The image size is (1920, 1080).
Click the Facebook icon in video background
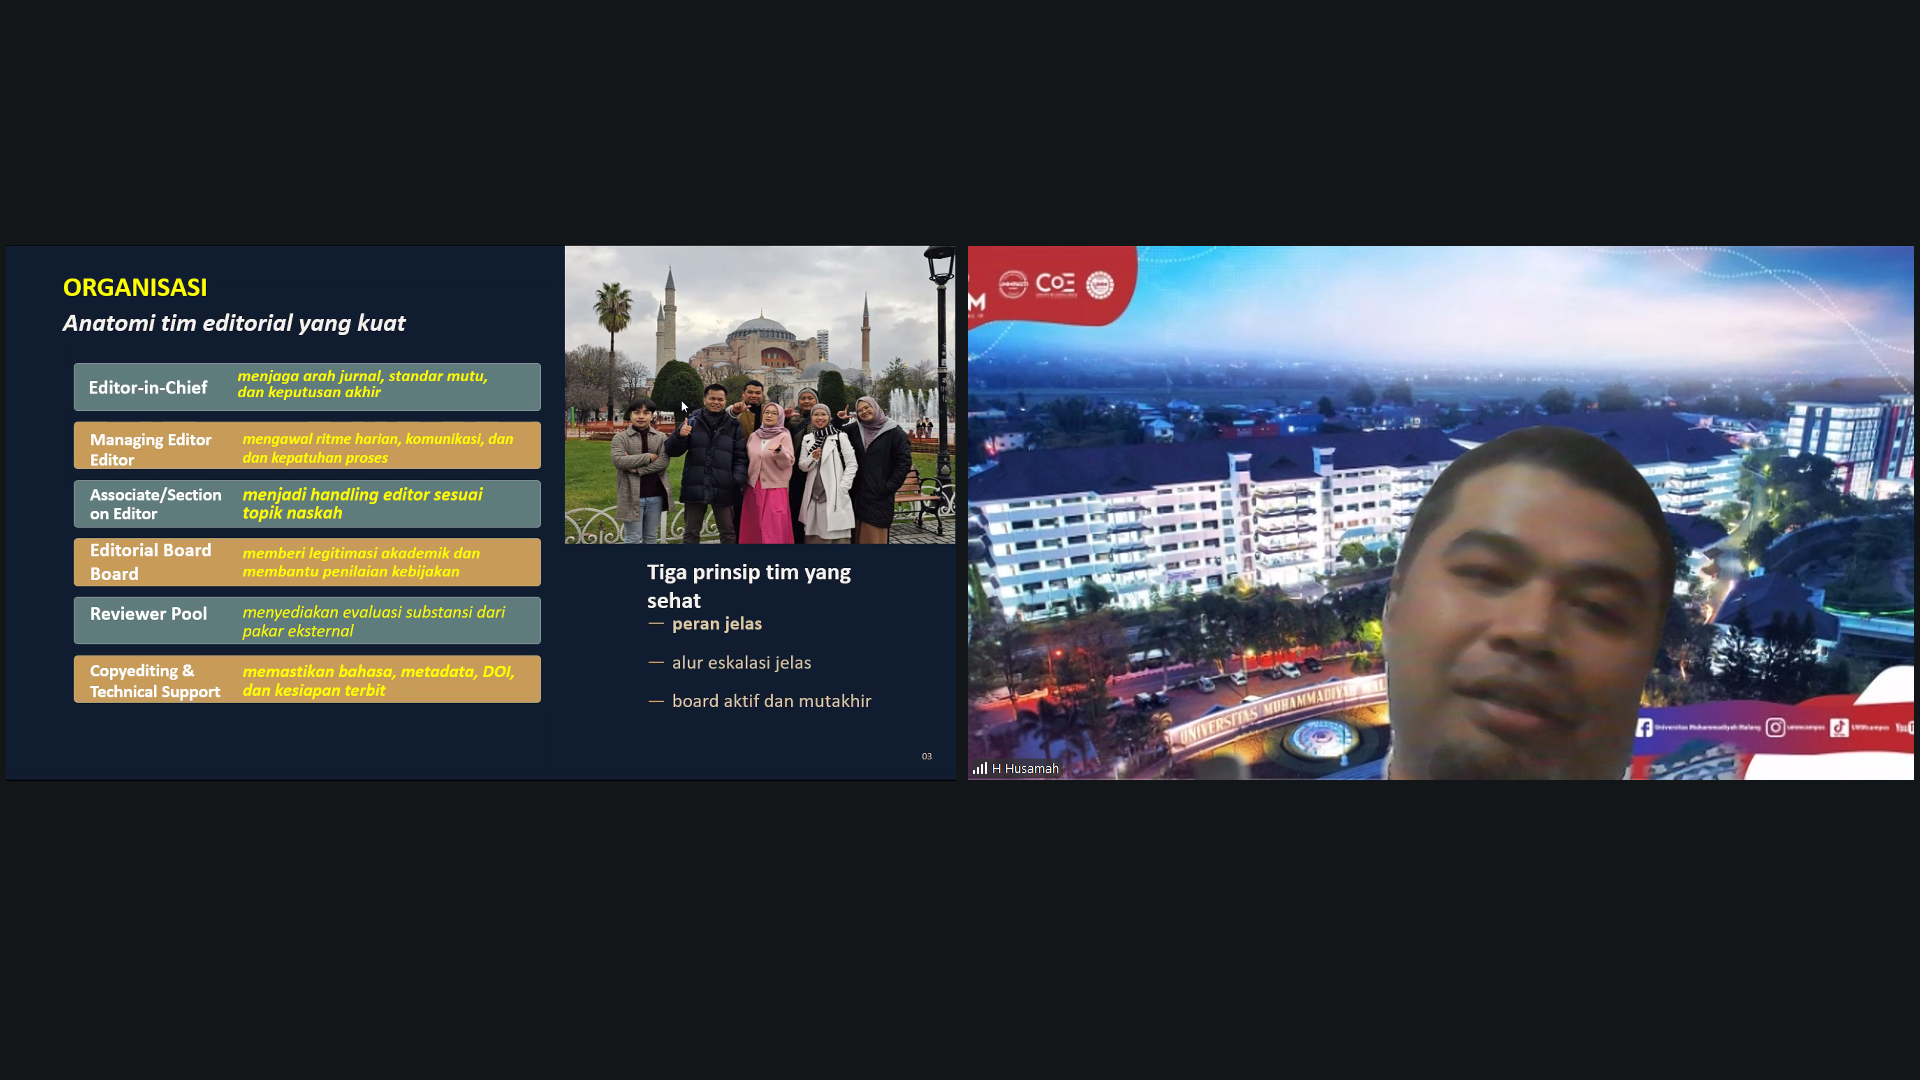(x=1644, y=727)
